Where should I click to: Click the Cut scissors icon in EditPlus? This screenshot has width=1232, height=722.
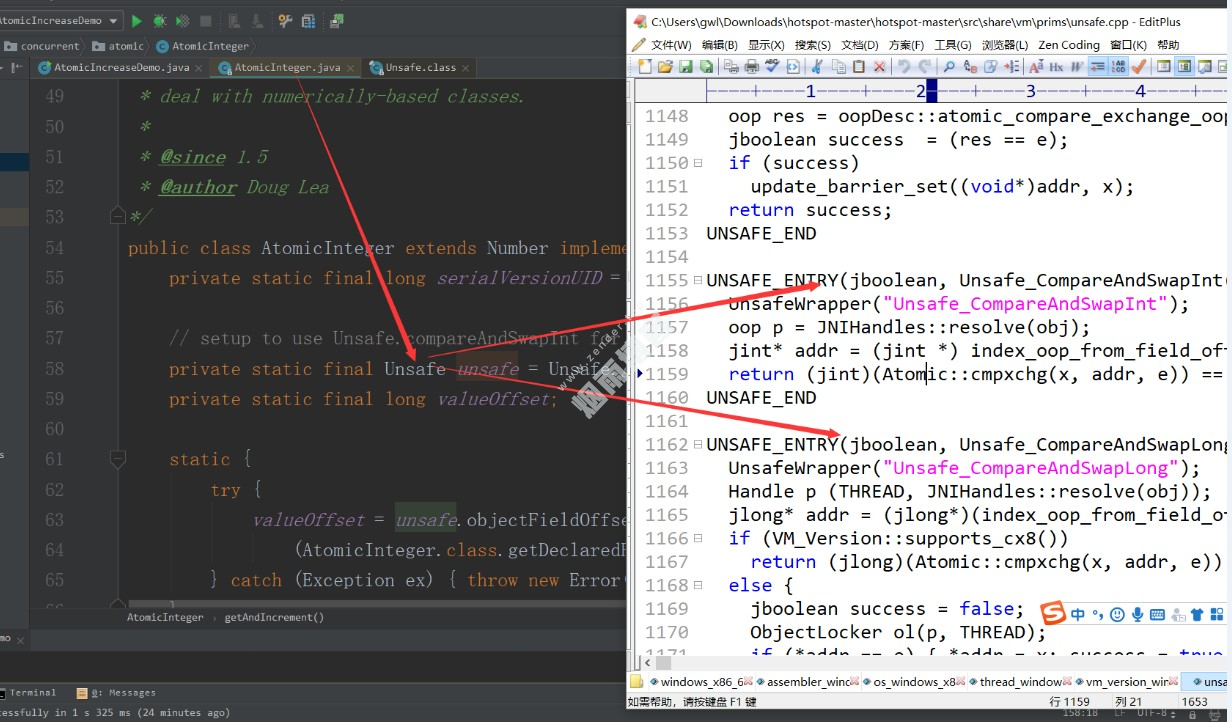click(816, 67)
